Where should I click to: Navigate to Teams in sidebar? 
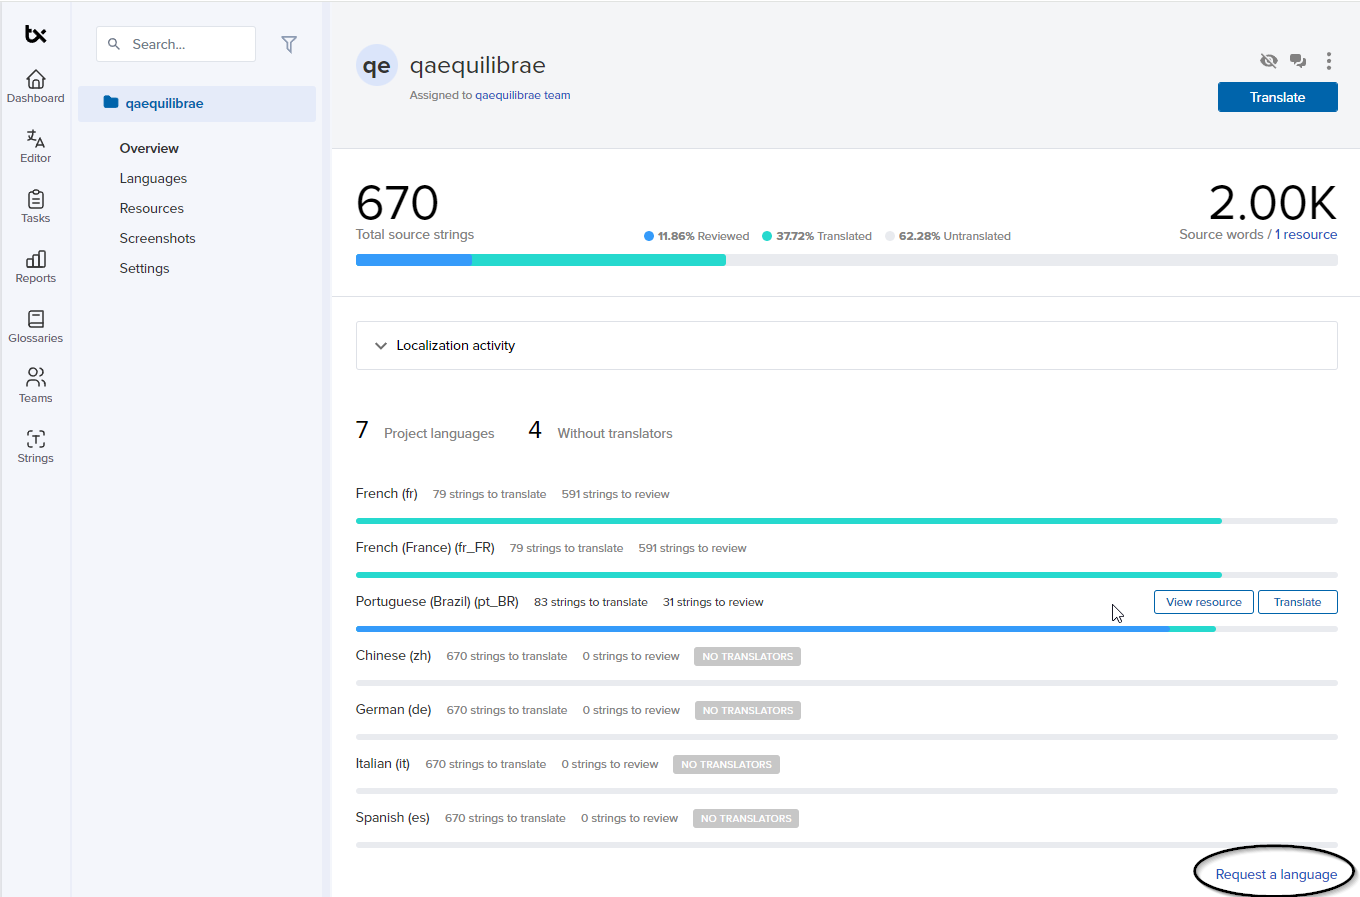35,386
